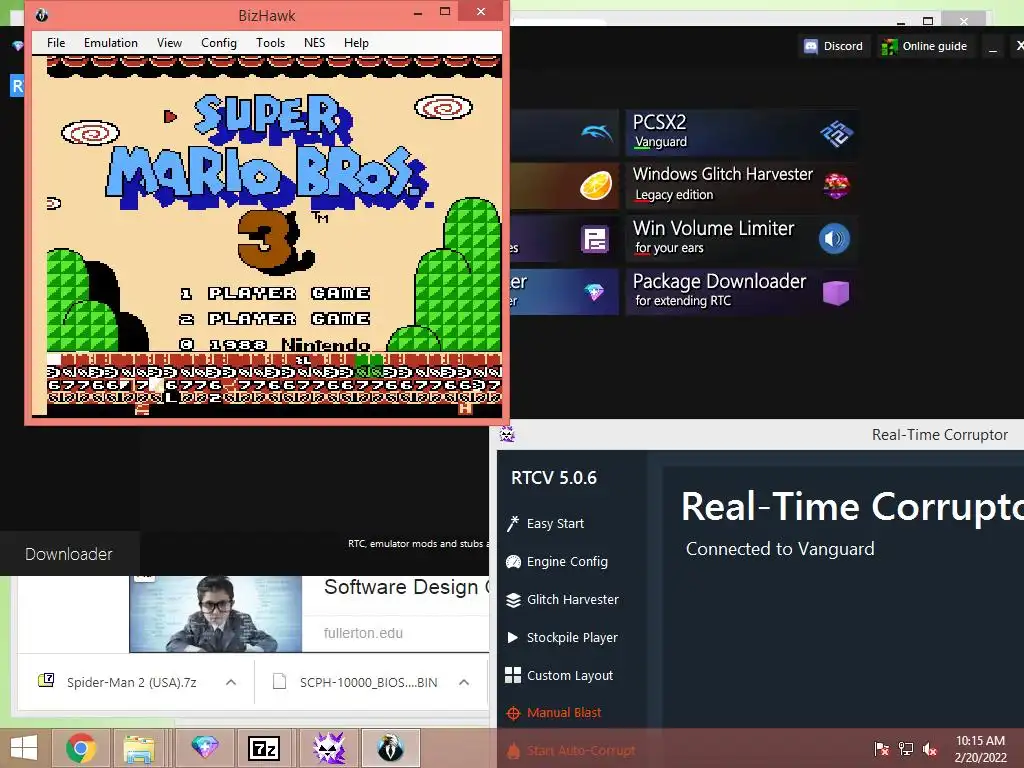Click the Engine Config gauge icon

(513, 562)
